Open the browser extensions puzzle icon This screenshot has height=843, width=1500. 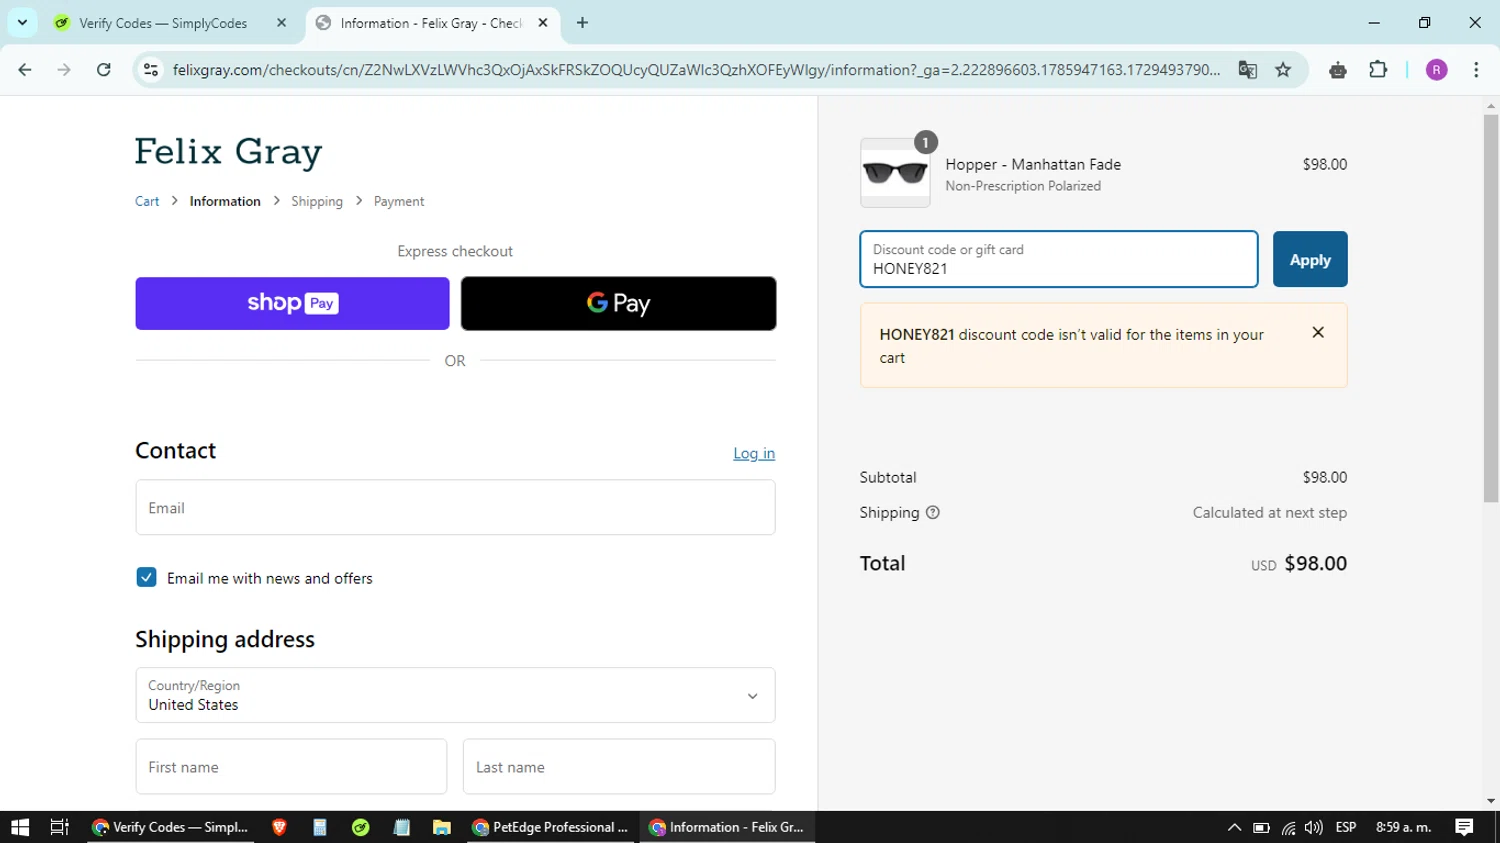tap(1378, 70)
